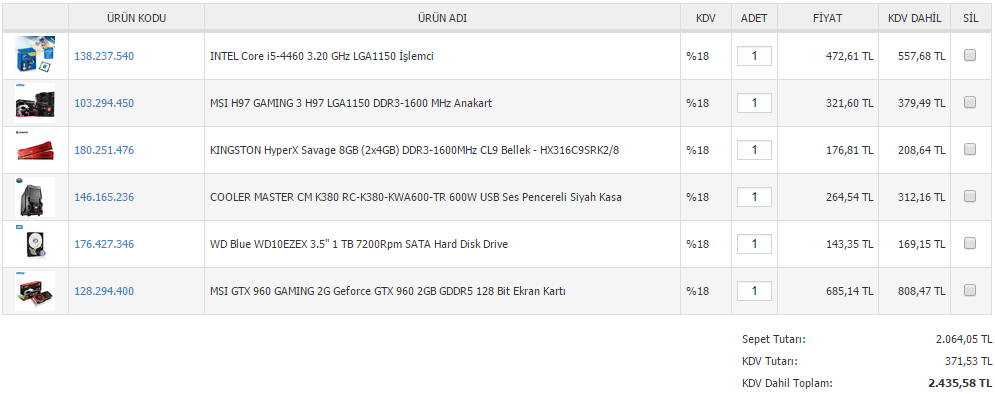Open product code link 138.237.540
Image resolution: width=995 pixels, height=394 pixels.
(x=104, y=56)
